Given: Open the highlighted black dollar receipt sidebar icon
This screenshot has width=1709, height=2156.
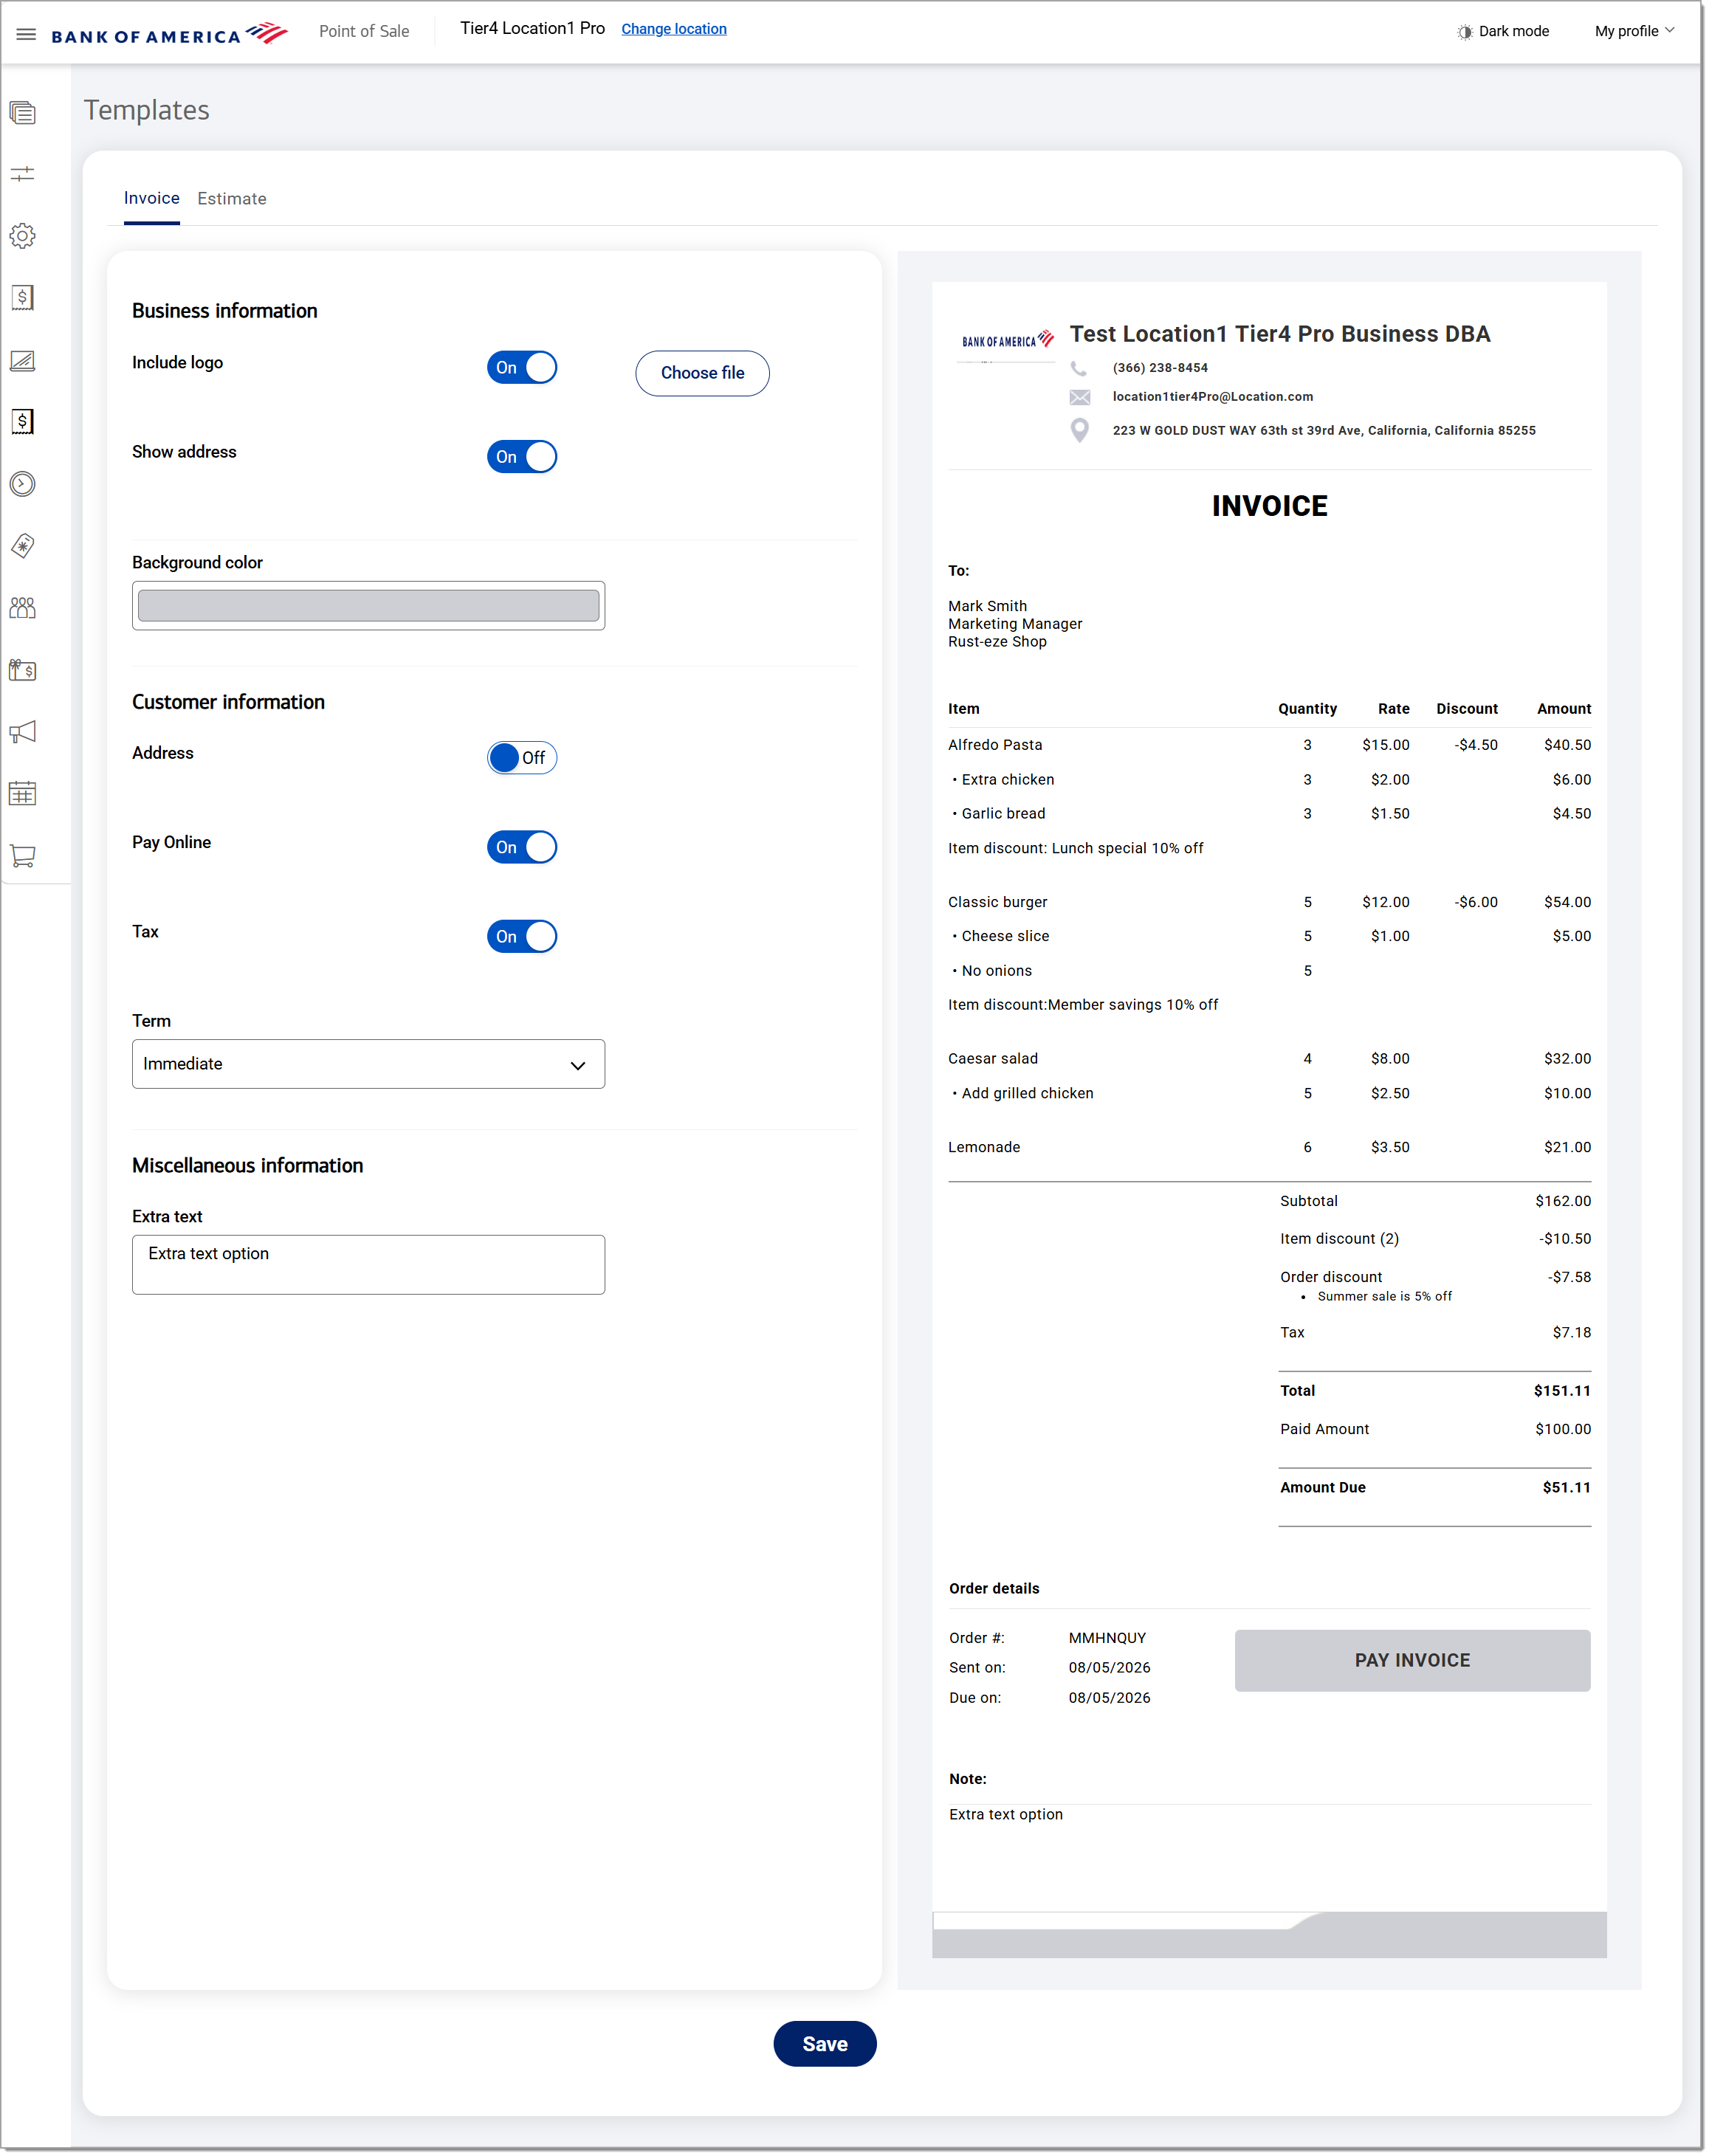Looking at the screenshot, I should point(23,422).
